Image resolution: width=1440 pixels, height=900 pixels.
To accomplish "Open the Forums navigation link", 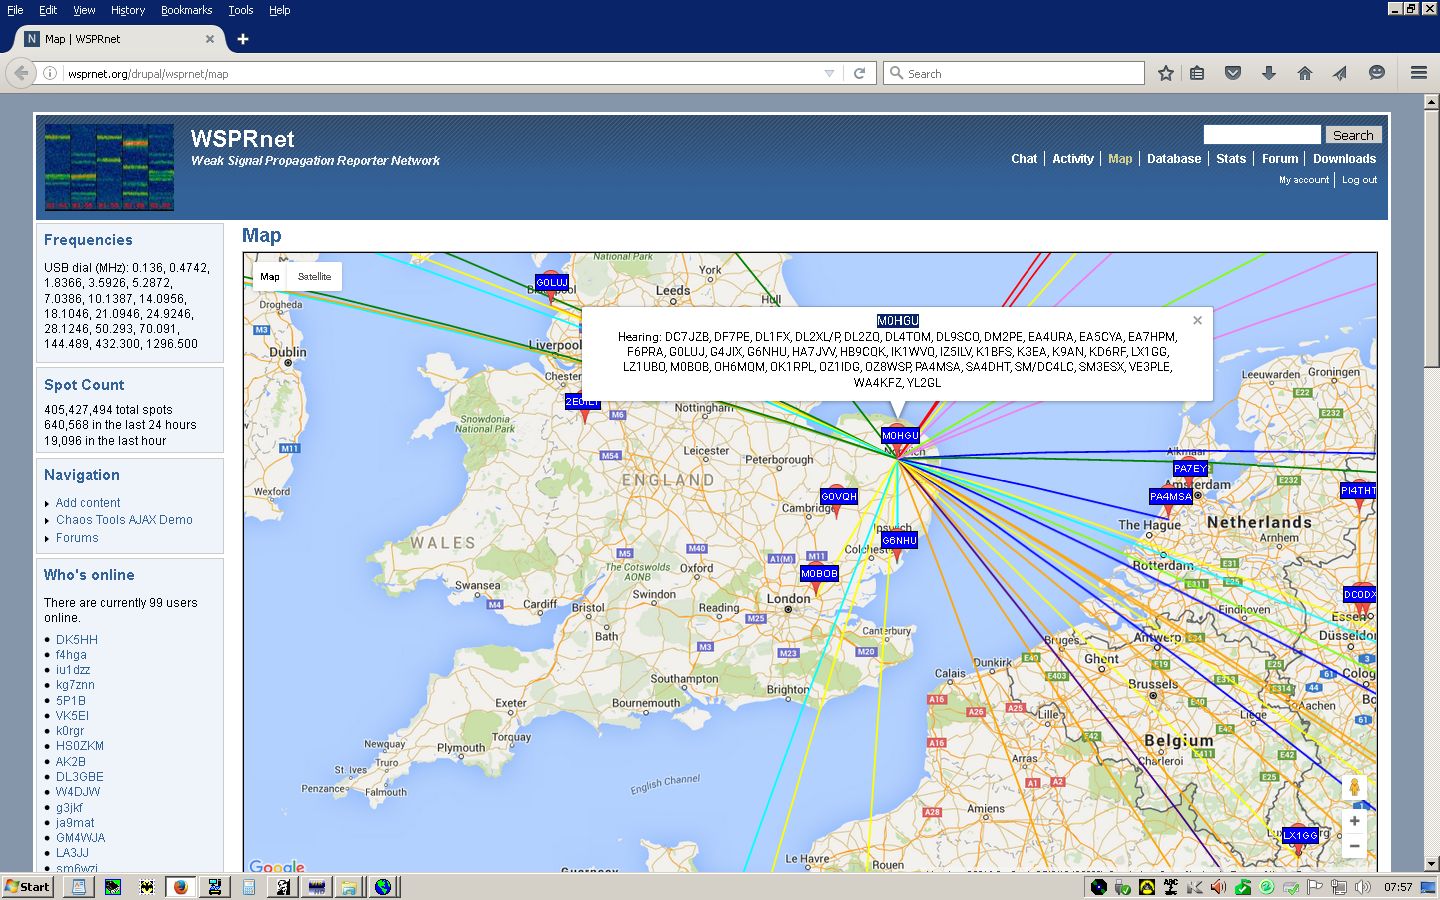I will (x=77, y=538).
